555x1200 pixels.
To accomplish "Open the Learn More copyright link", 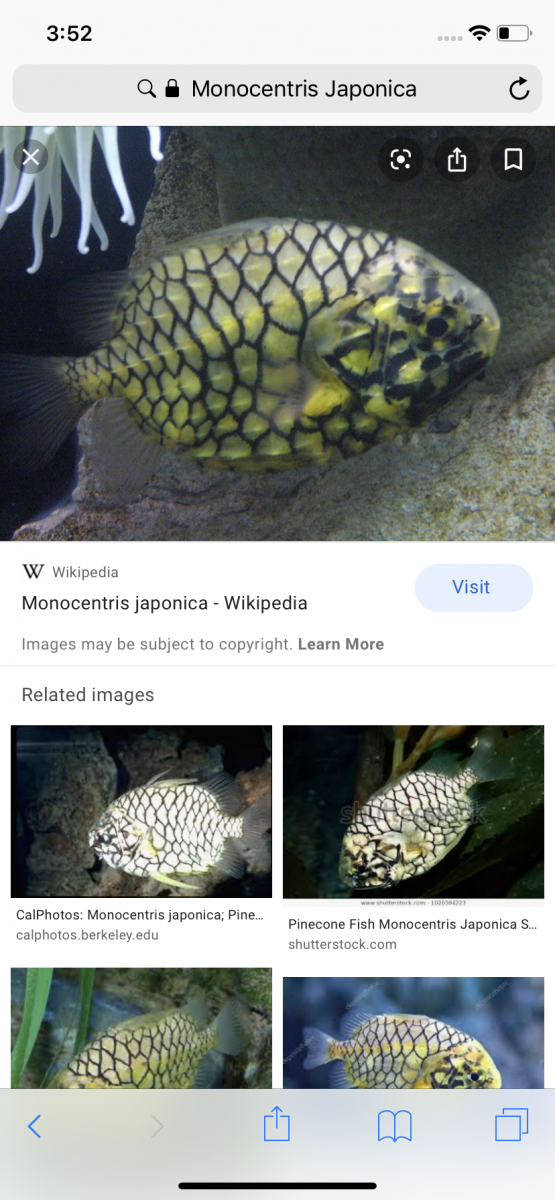I will [x=341, y=644].
